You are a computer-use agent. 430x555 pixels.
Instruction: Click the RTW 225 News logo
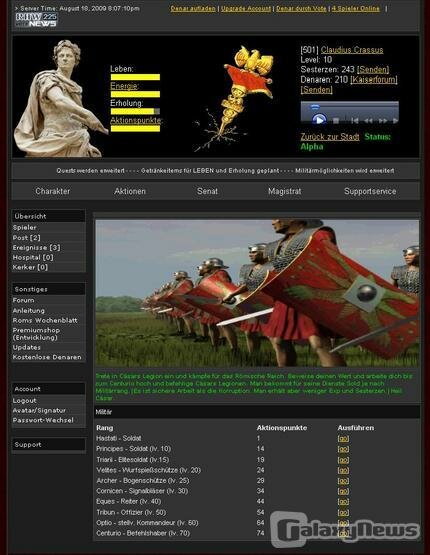pos(36,20)
